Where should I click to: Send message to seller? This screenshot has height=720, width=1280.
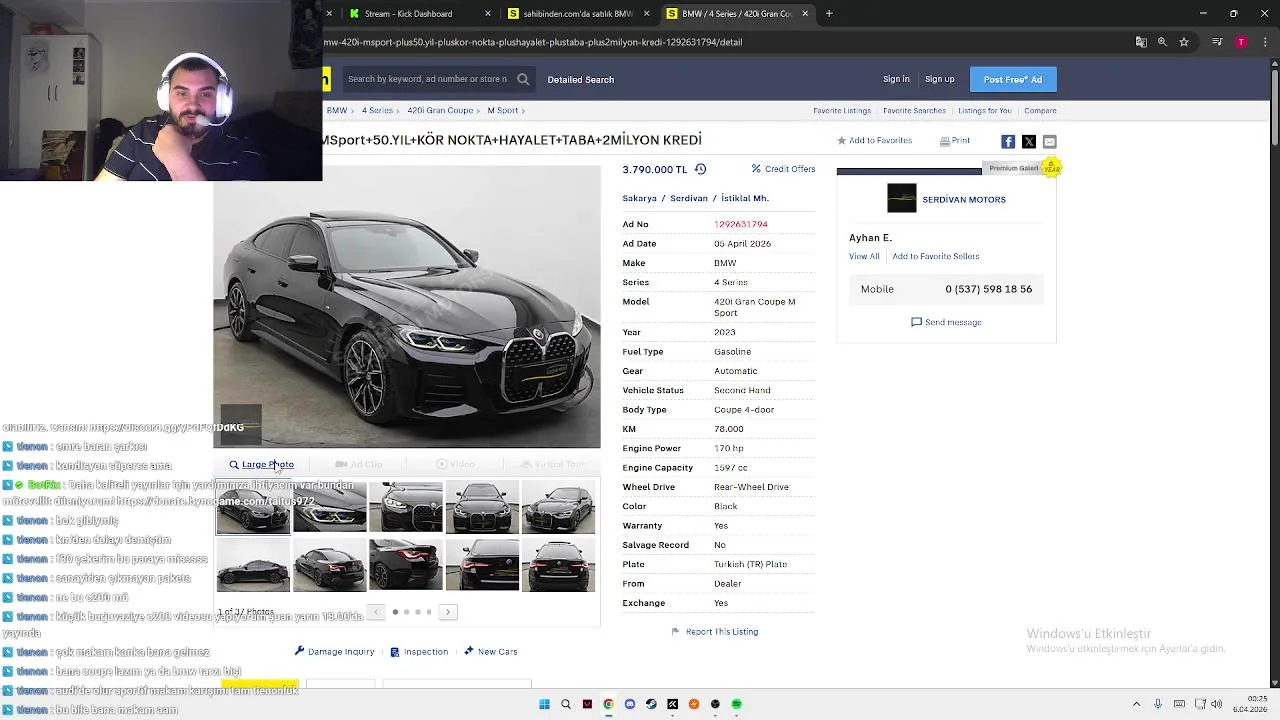coord(946,322)
